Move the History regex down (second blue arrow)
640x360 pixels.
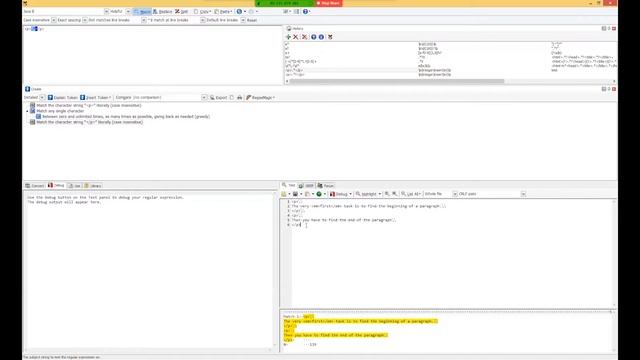point(321,37)
